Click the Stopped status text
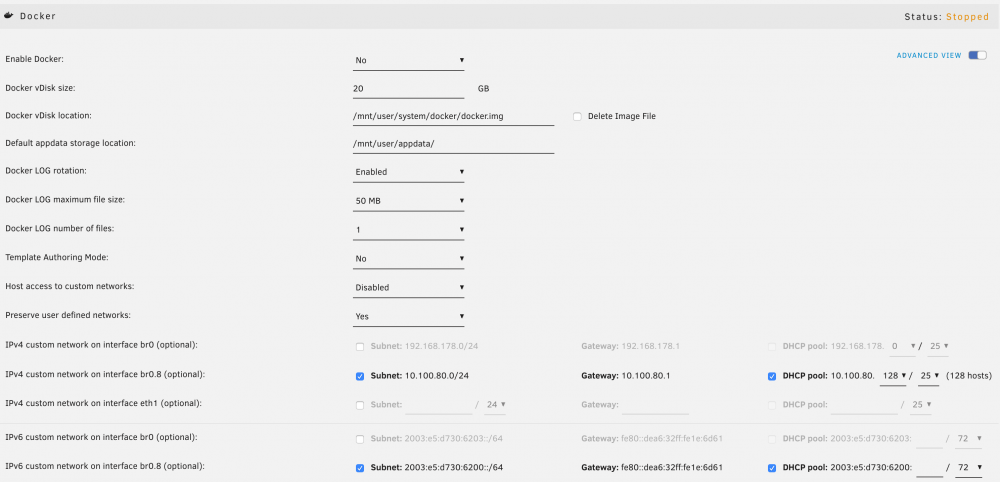This screenshot has height=482, width=1000. 967,17
